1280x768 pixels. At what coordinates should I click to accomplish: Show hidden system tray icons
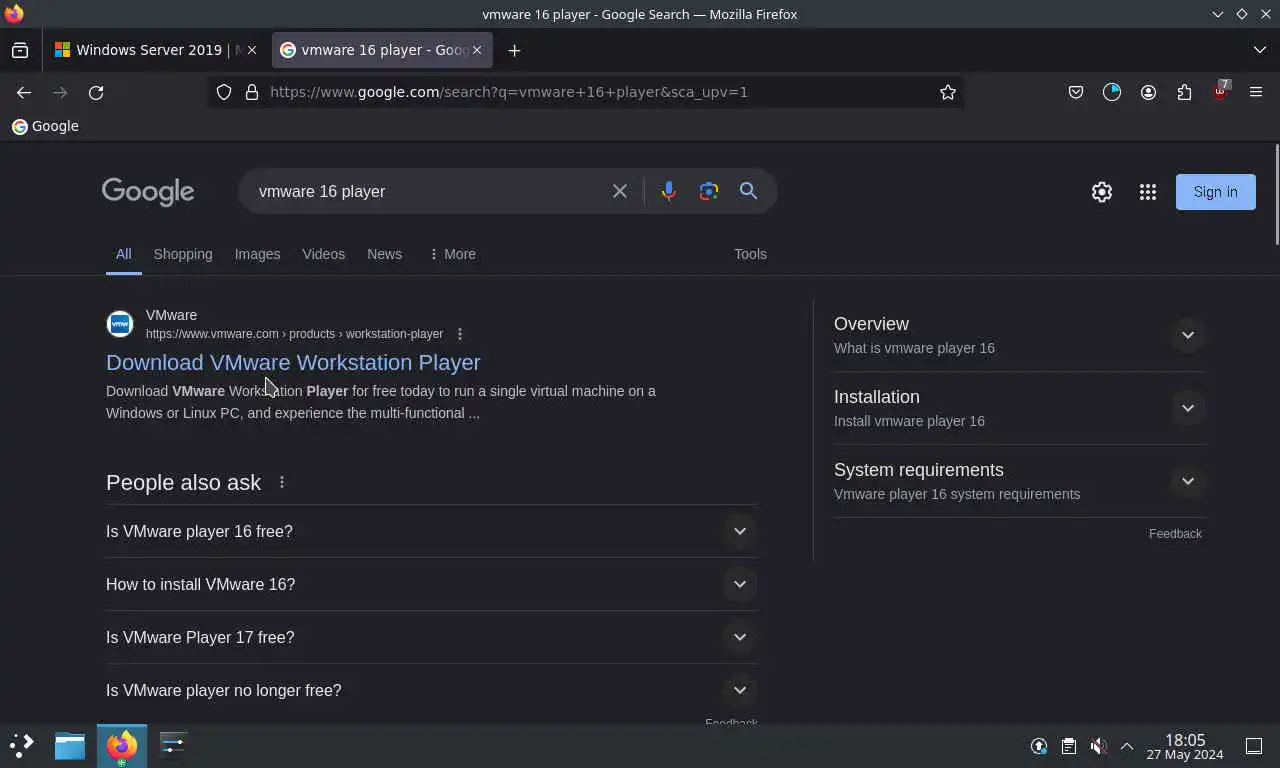pyautogui.click(x=1127, y=746)
